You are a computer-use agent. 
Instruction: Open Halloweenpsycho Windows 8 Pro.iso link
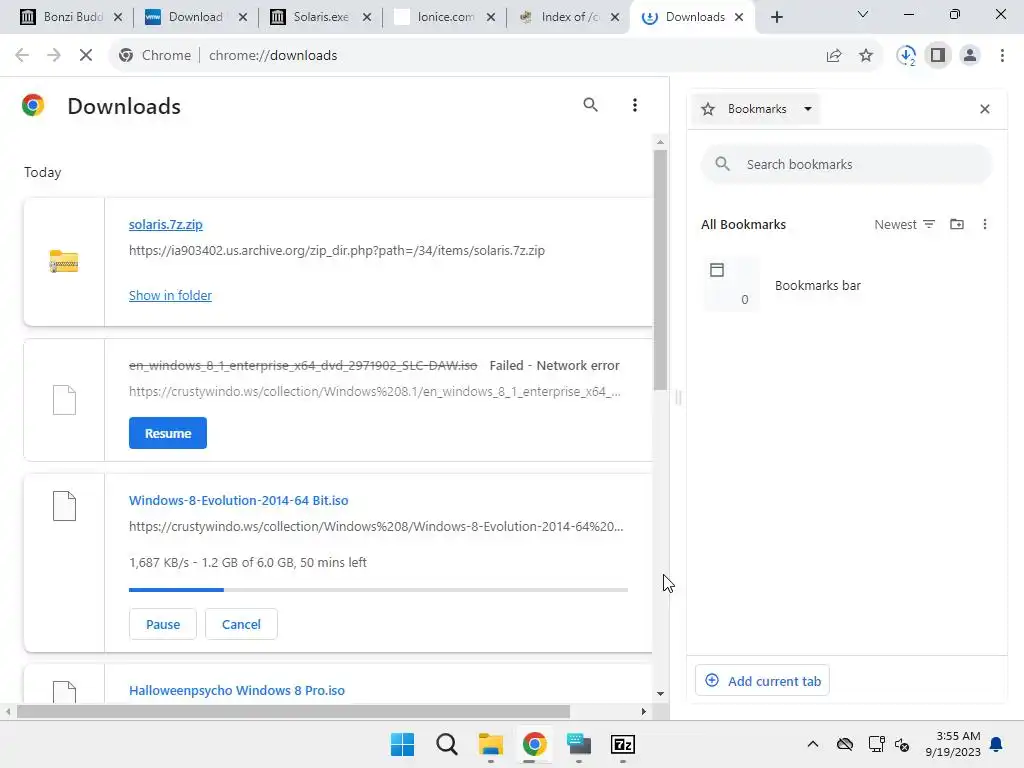[236, 690]
